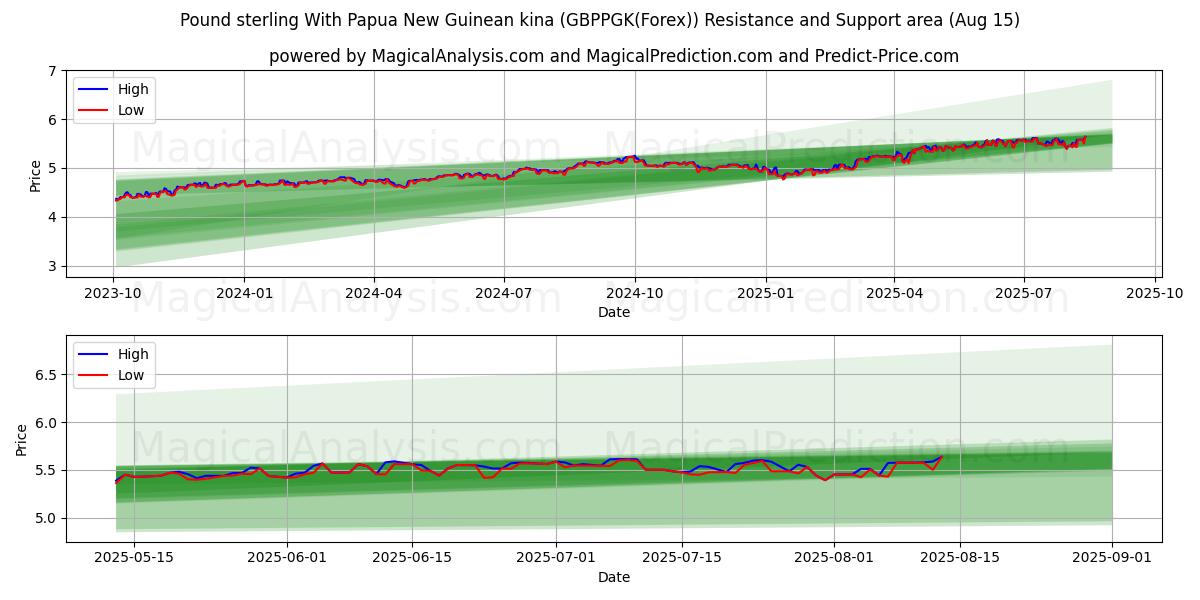Click the 2023-10 date tick label
The image size is (1200, 600).
pyautogui.click(x=114, y=294)
